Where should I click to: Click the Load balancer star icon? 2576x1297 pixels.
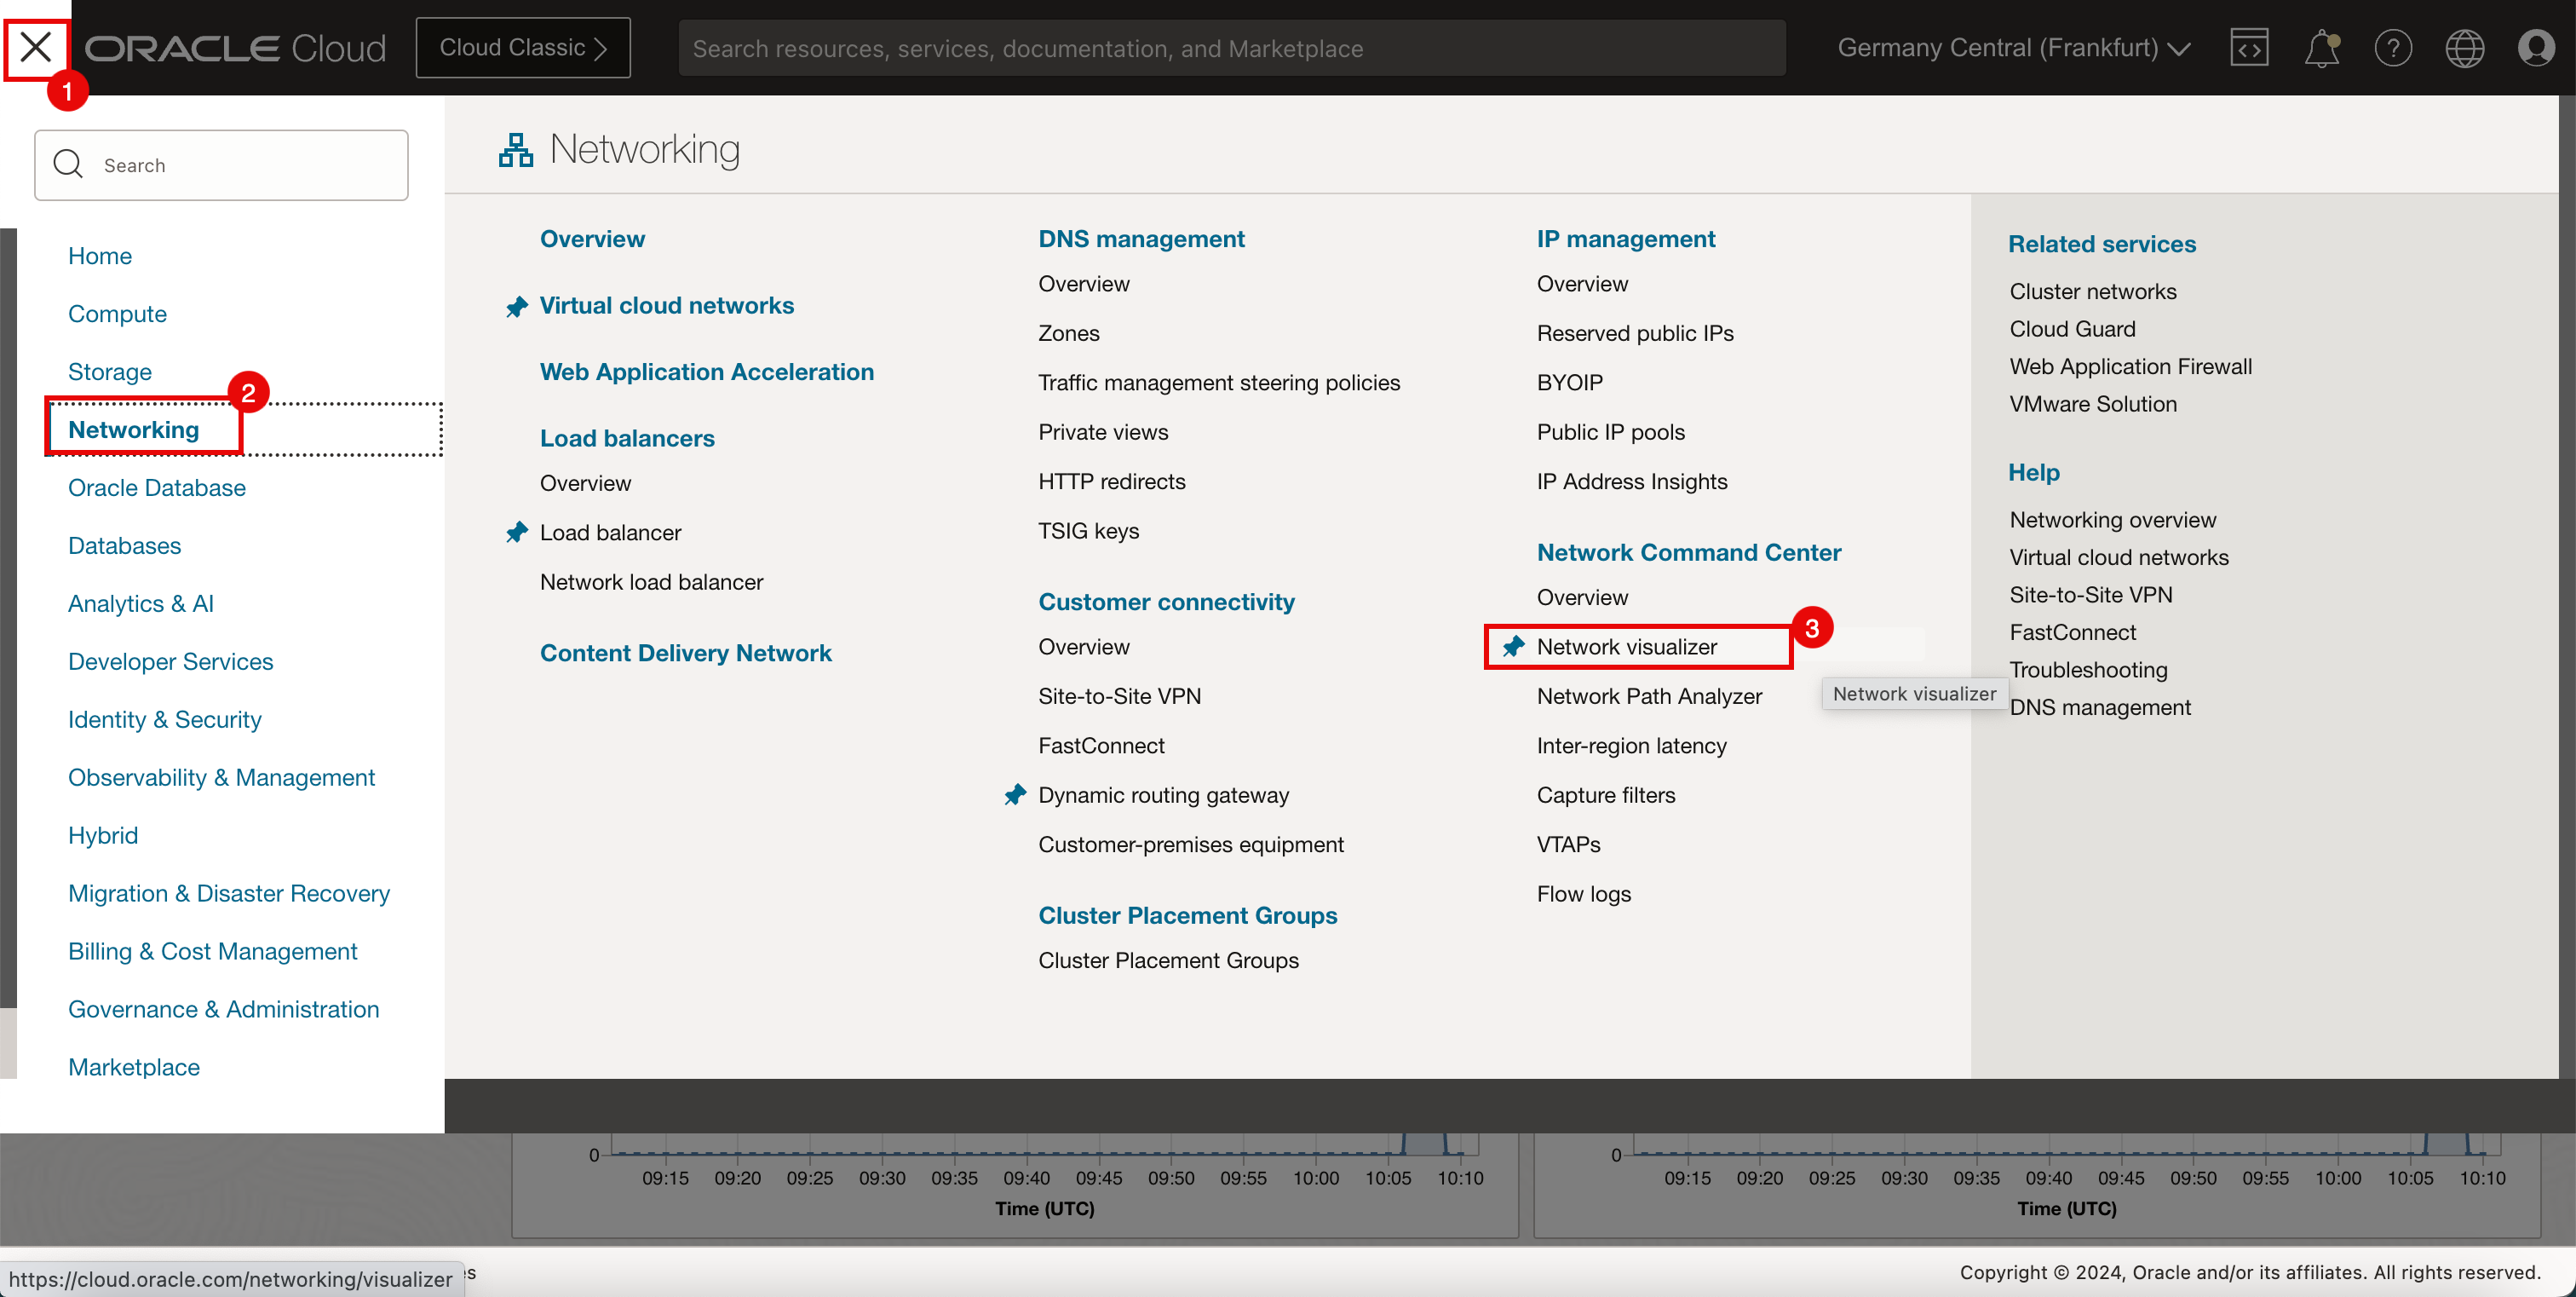519,533
